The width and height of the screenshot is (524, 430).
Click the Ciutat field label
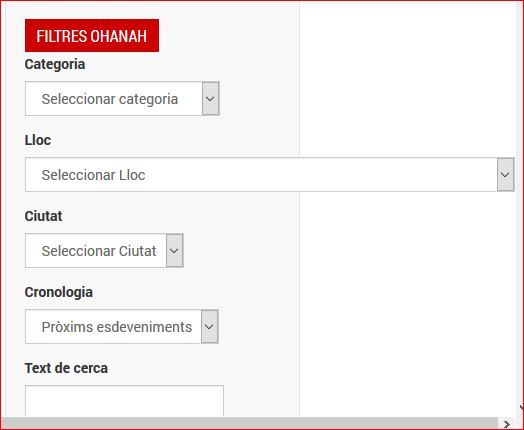(43, 216)
